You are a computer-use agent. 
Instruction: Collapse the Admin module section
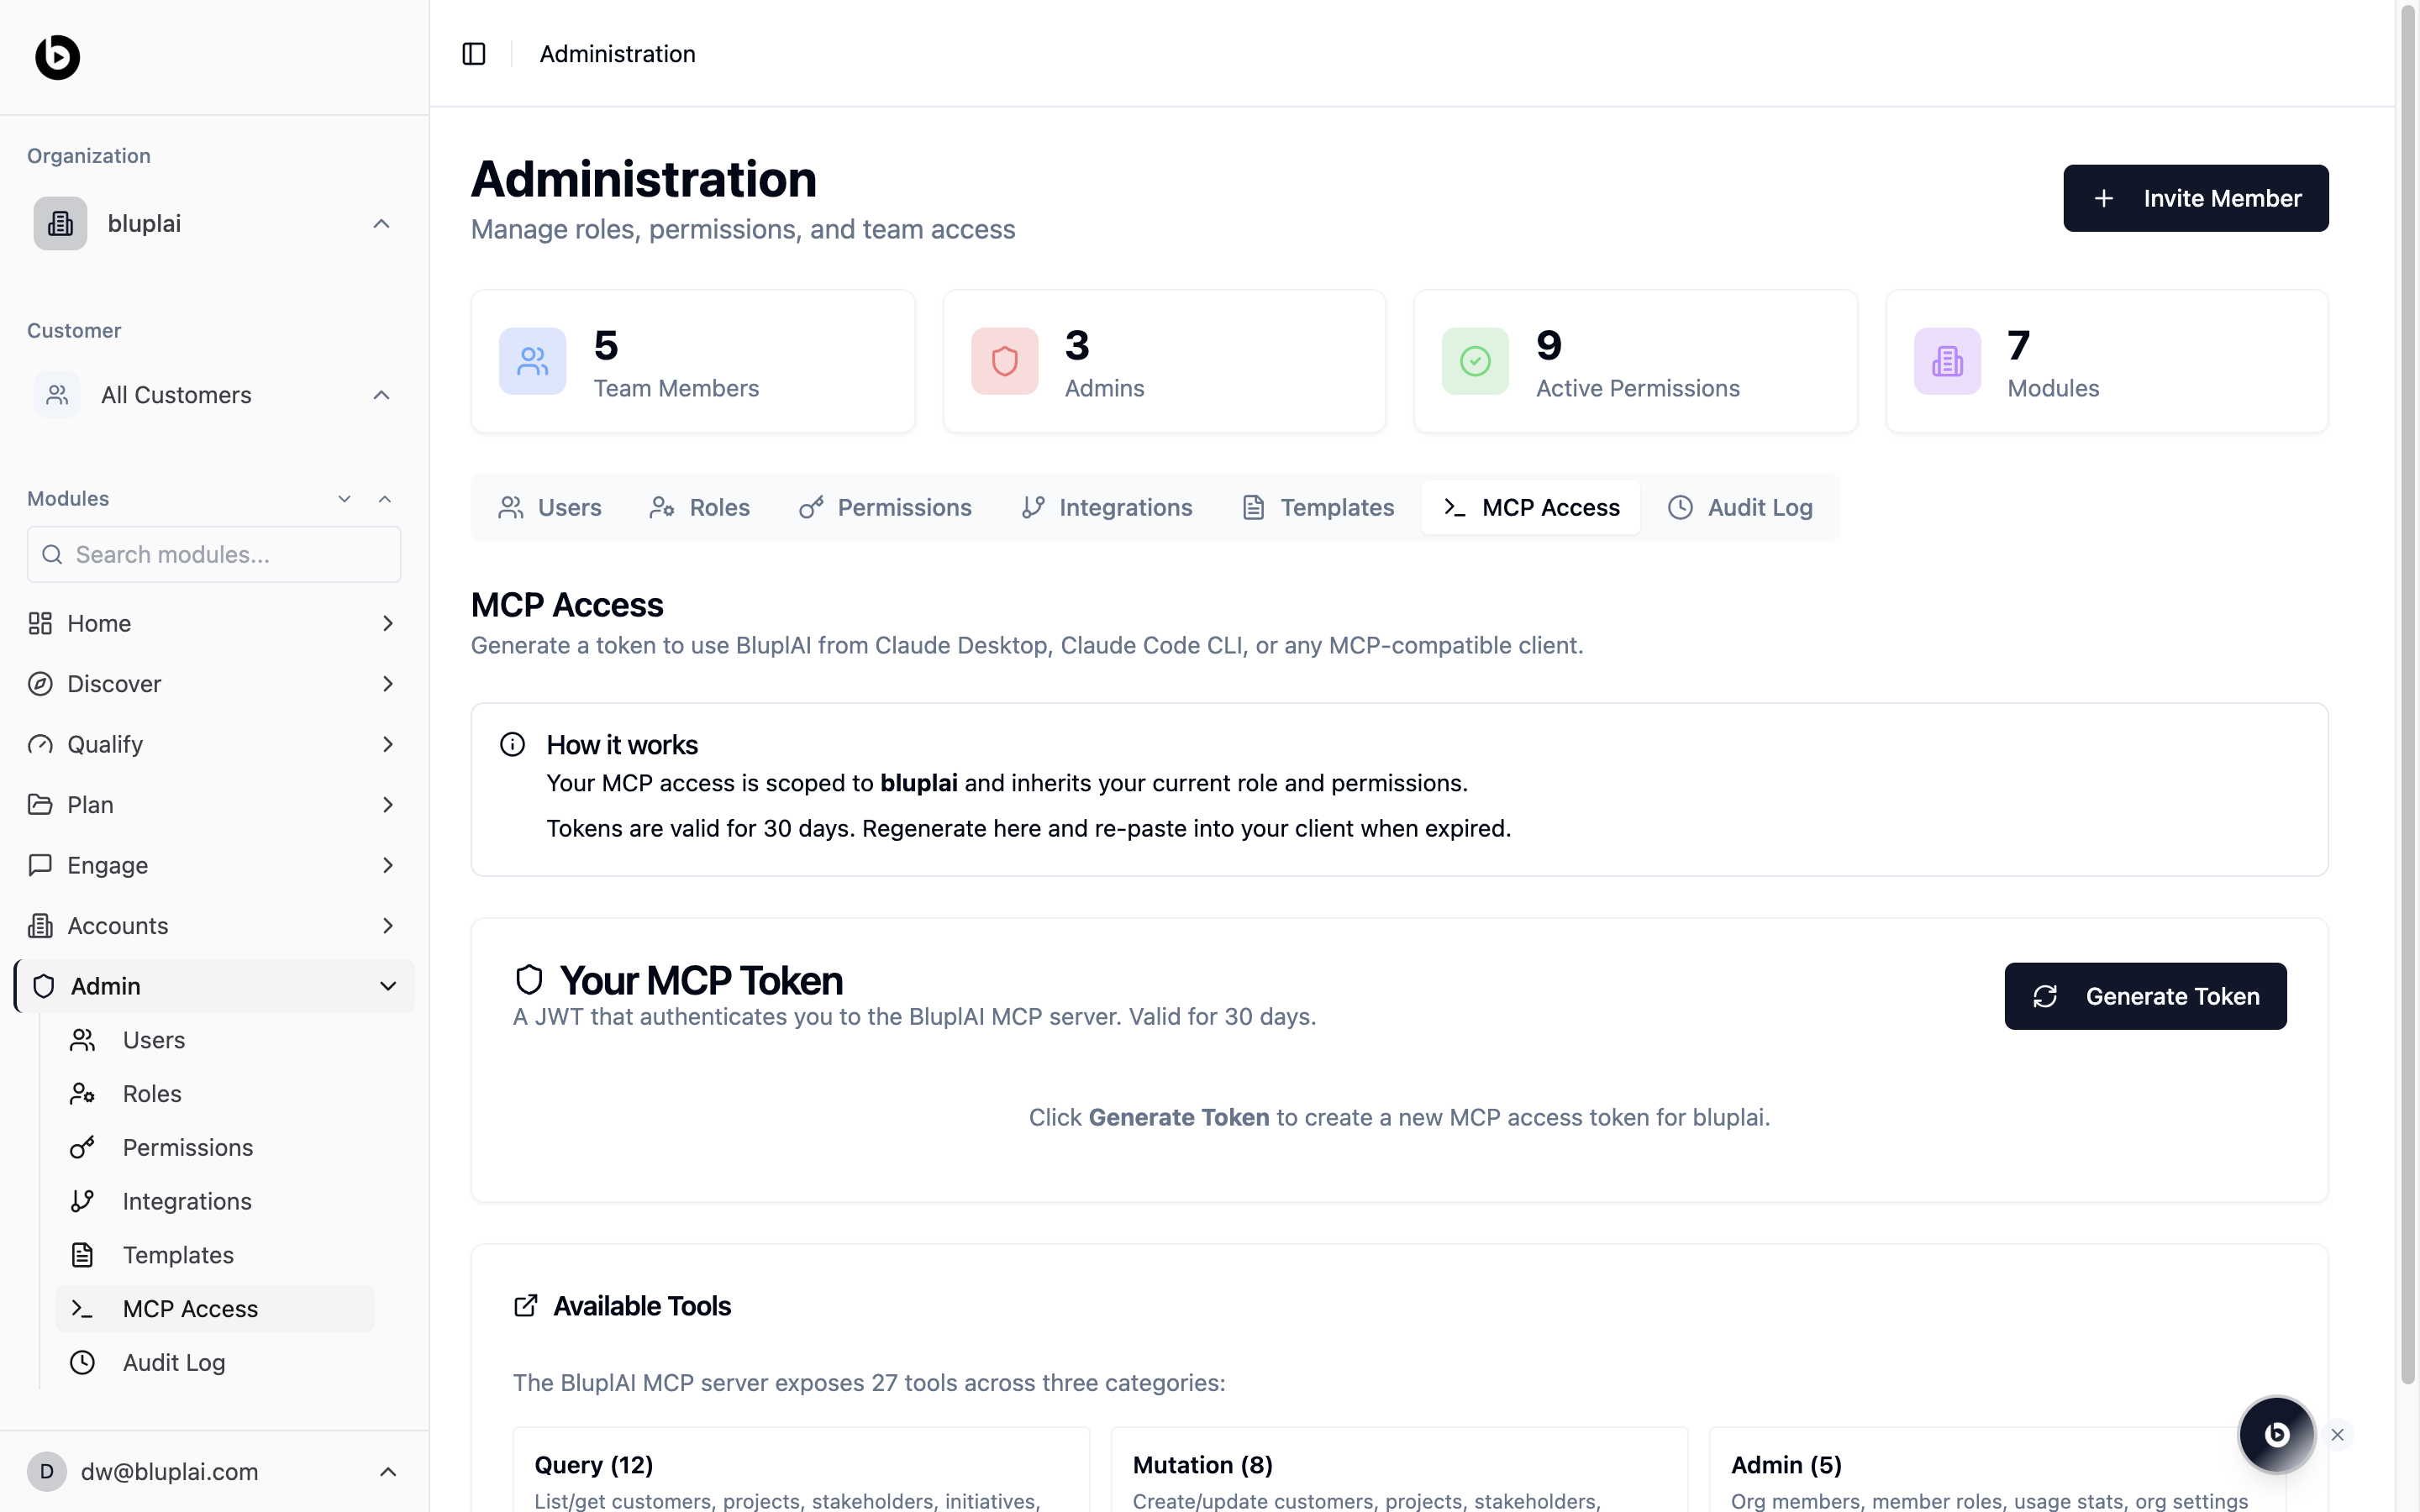388,986
